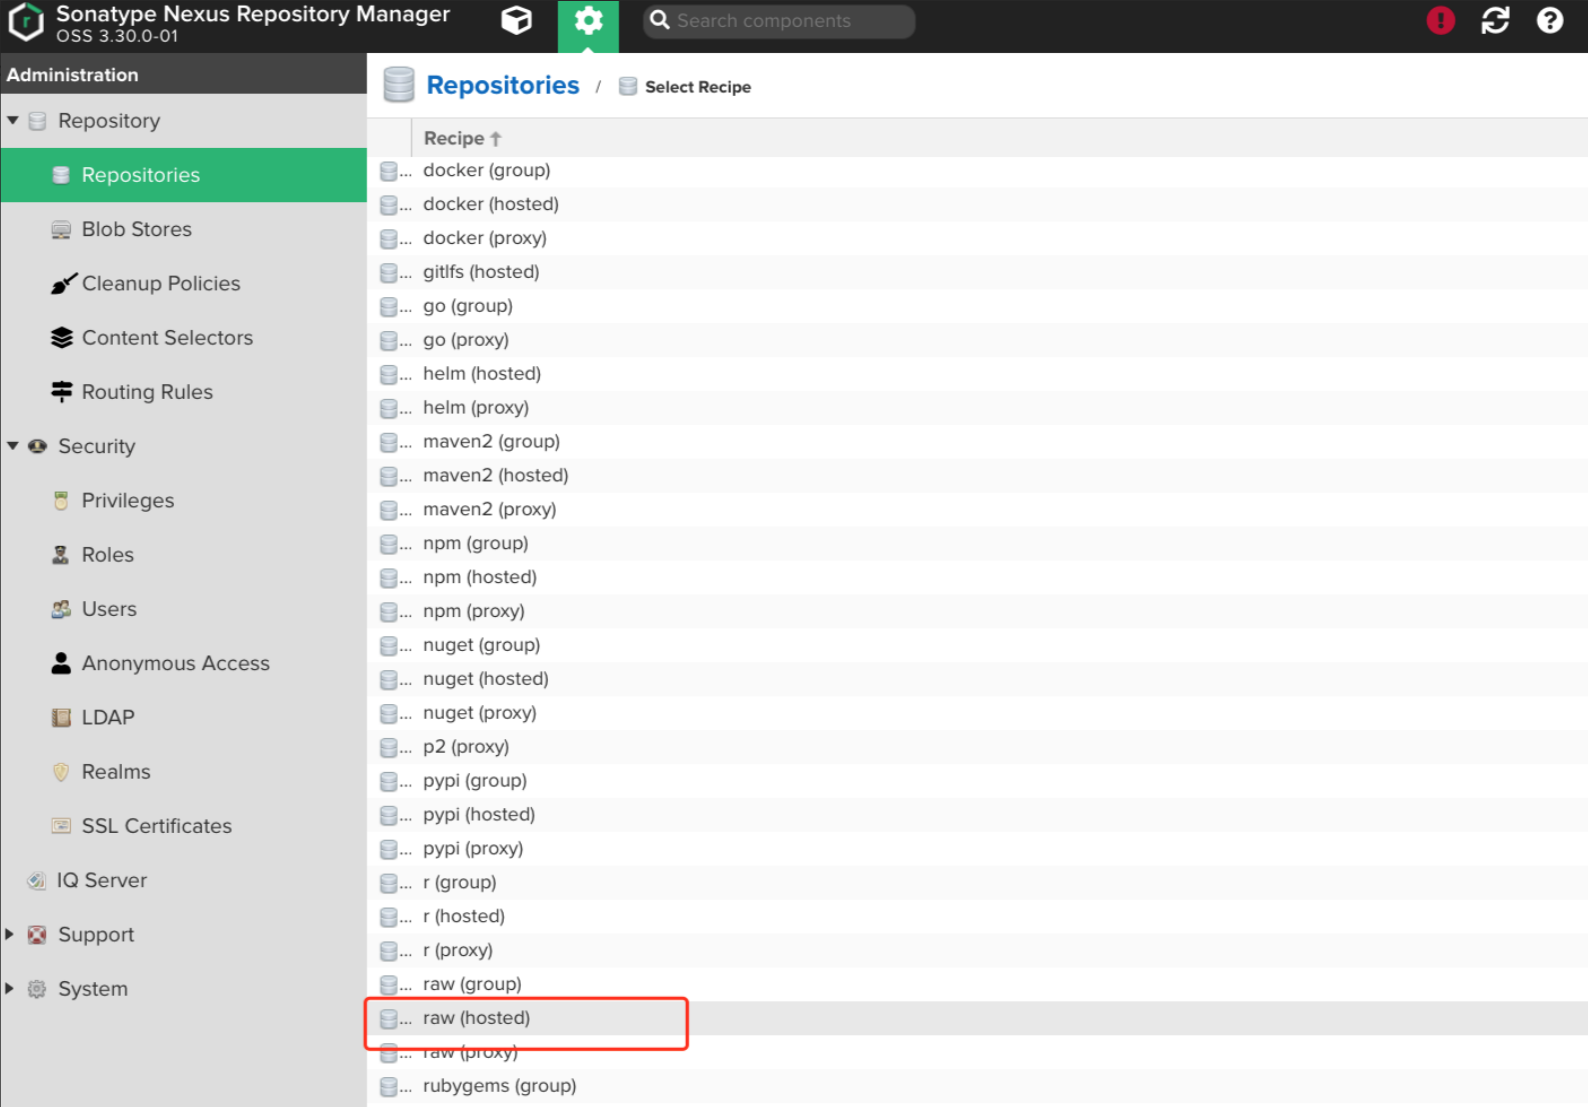Choose the maven2 (group) recipe
This screenshot has height=1107, width=1588.
977,442
